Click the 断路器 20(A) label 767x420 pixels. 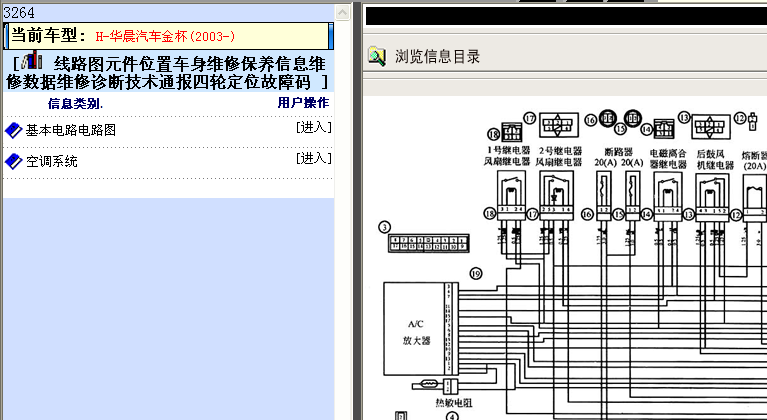[x=619, y=157]
